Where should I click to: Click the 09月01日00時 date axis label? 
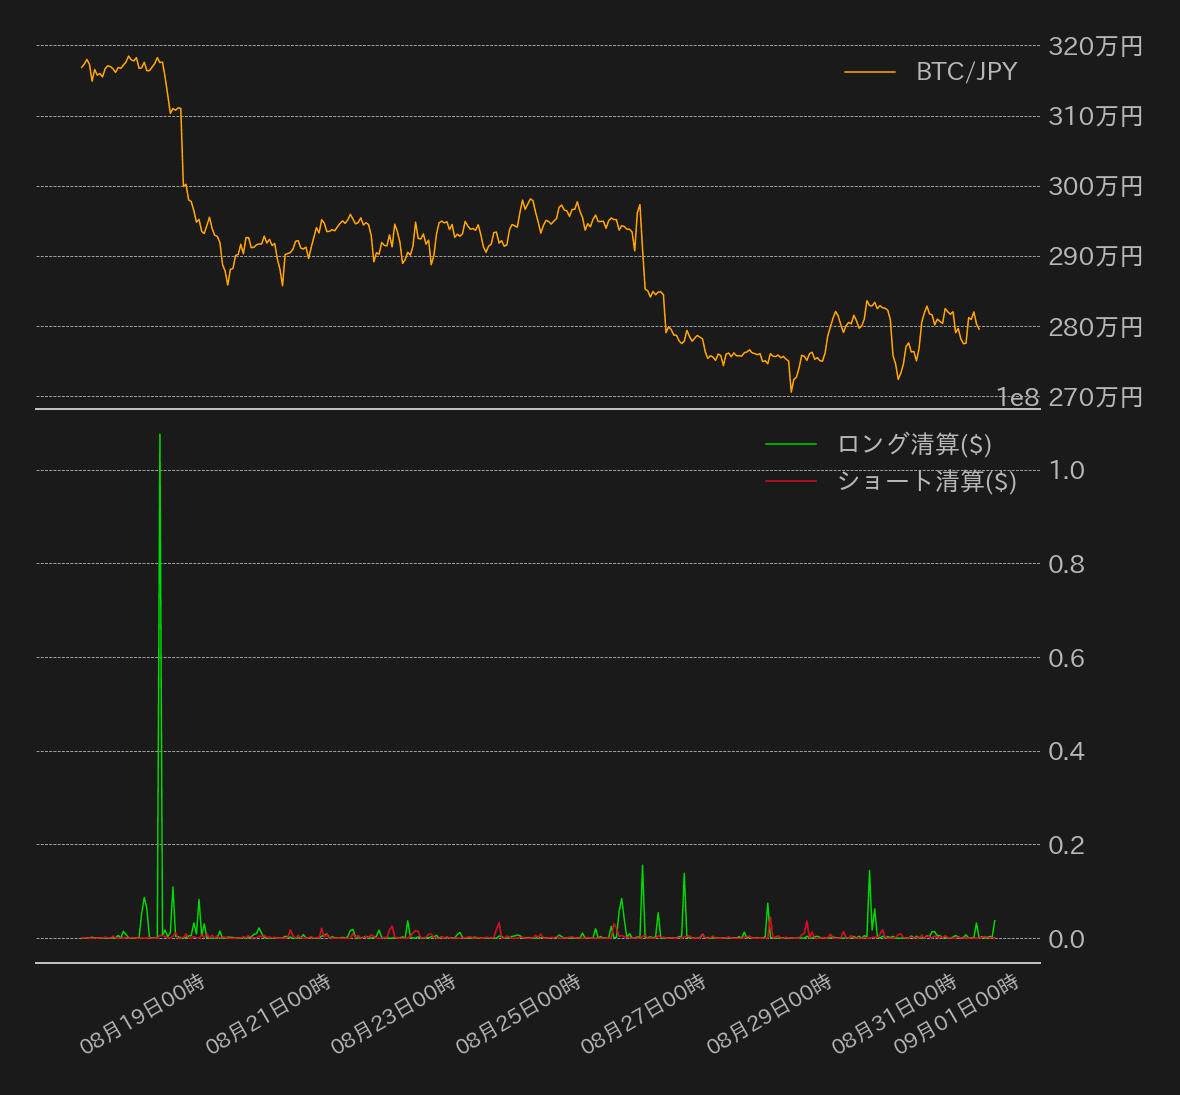[x=957, y=1013]
